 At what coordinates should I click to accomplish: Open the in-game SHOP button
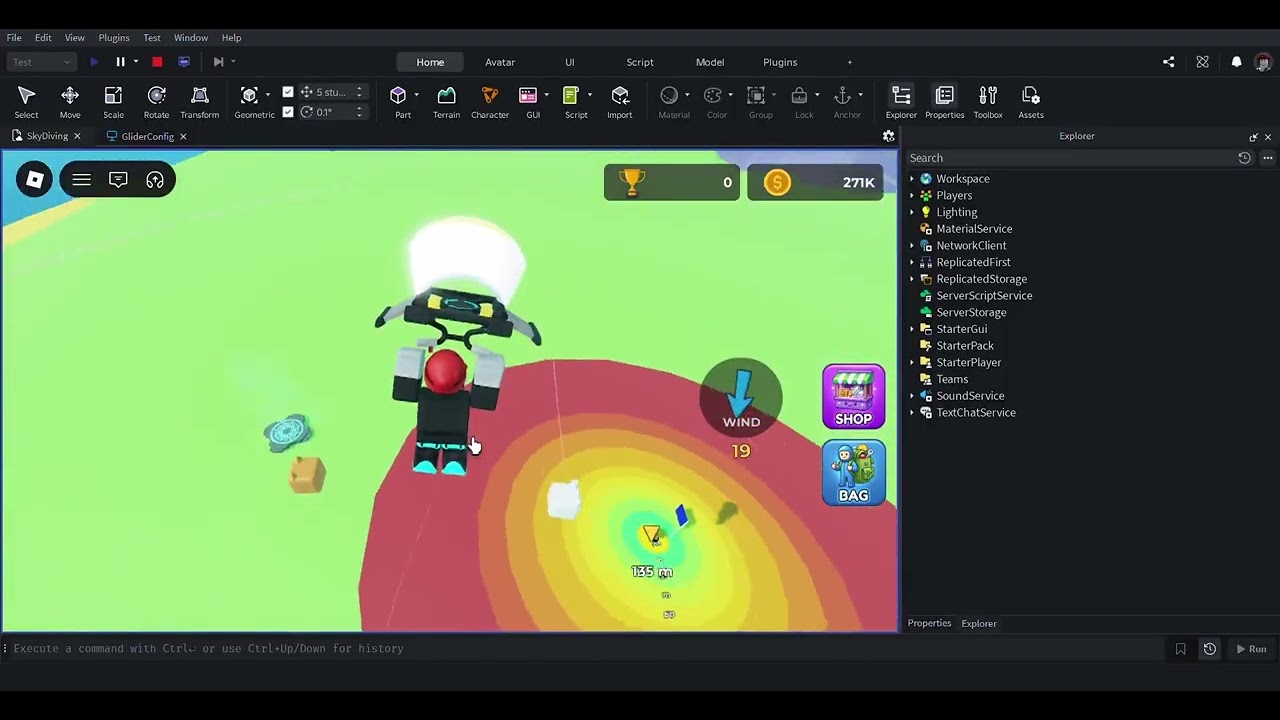pos(853,397)
